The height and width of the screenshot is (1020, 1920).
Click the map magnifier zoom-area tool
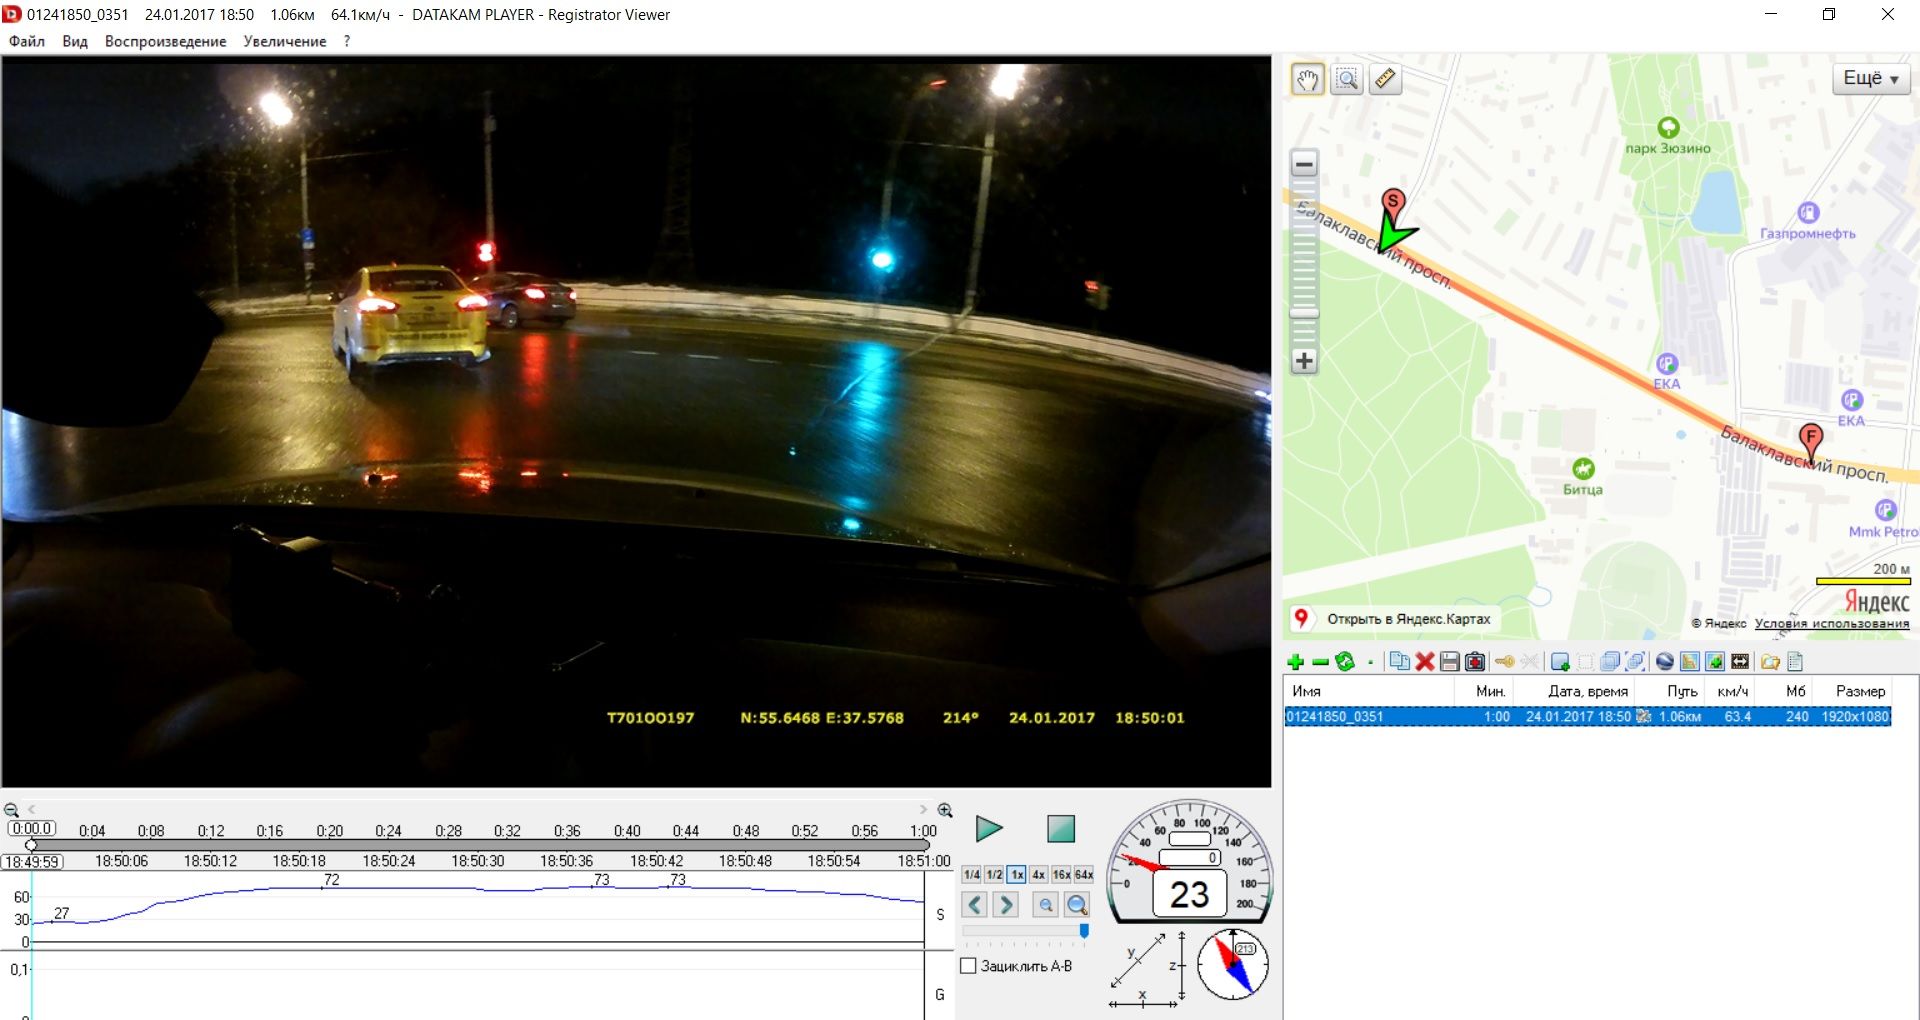tap(1347, 79)
